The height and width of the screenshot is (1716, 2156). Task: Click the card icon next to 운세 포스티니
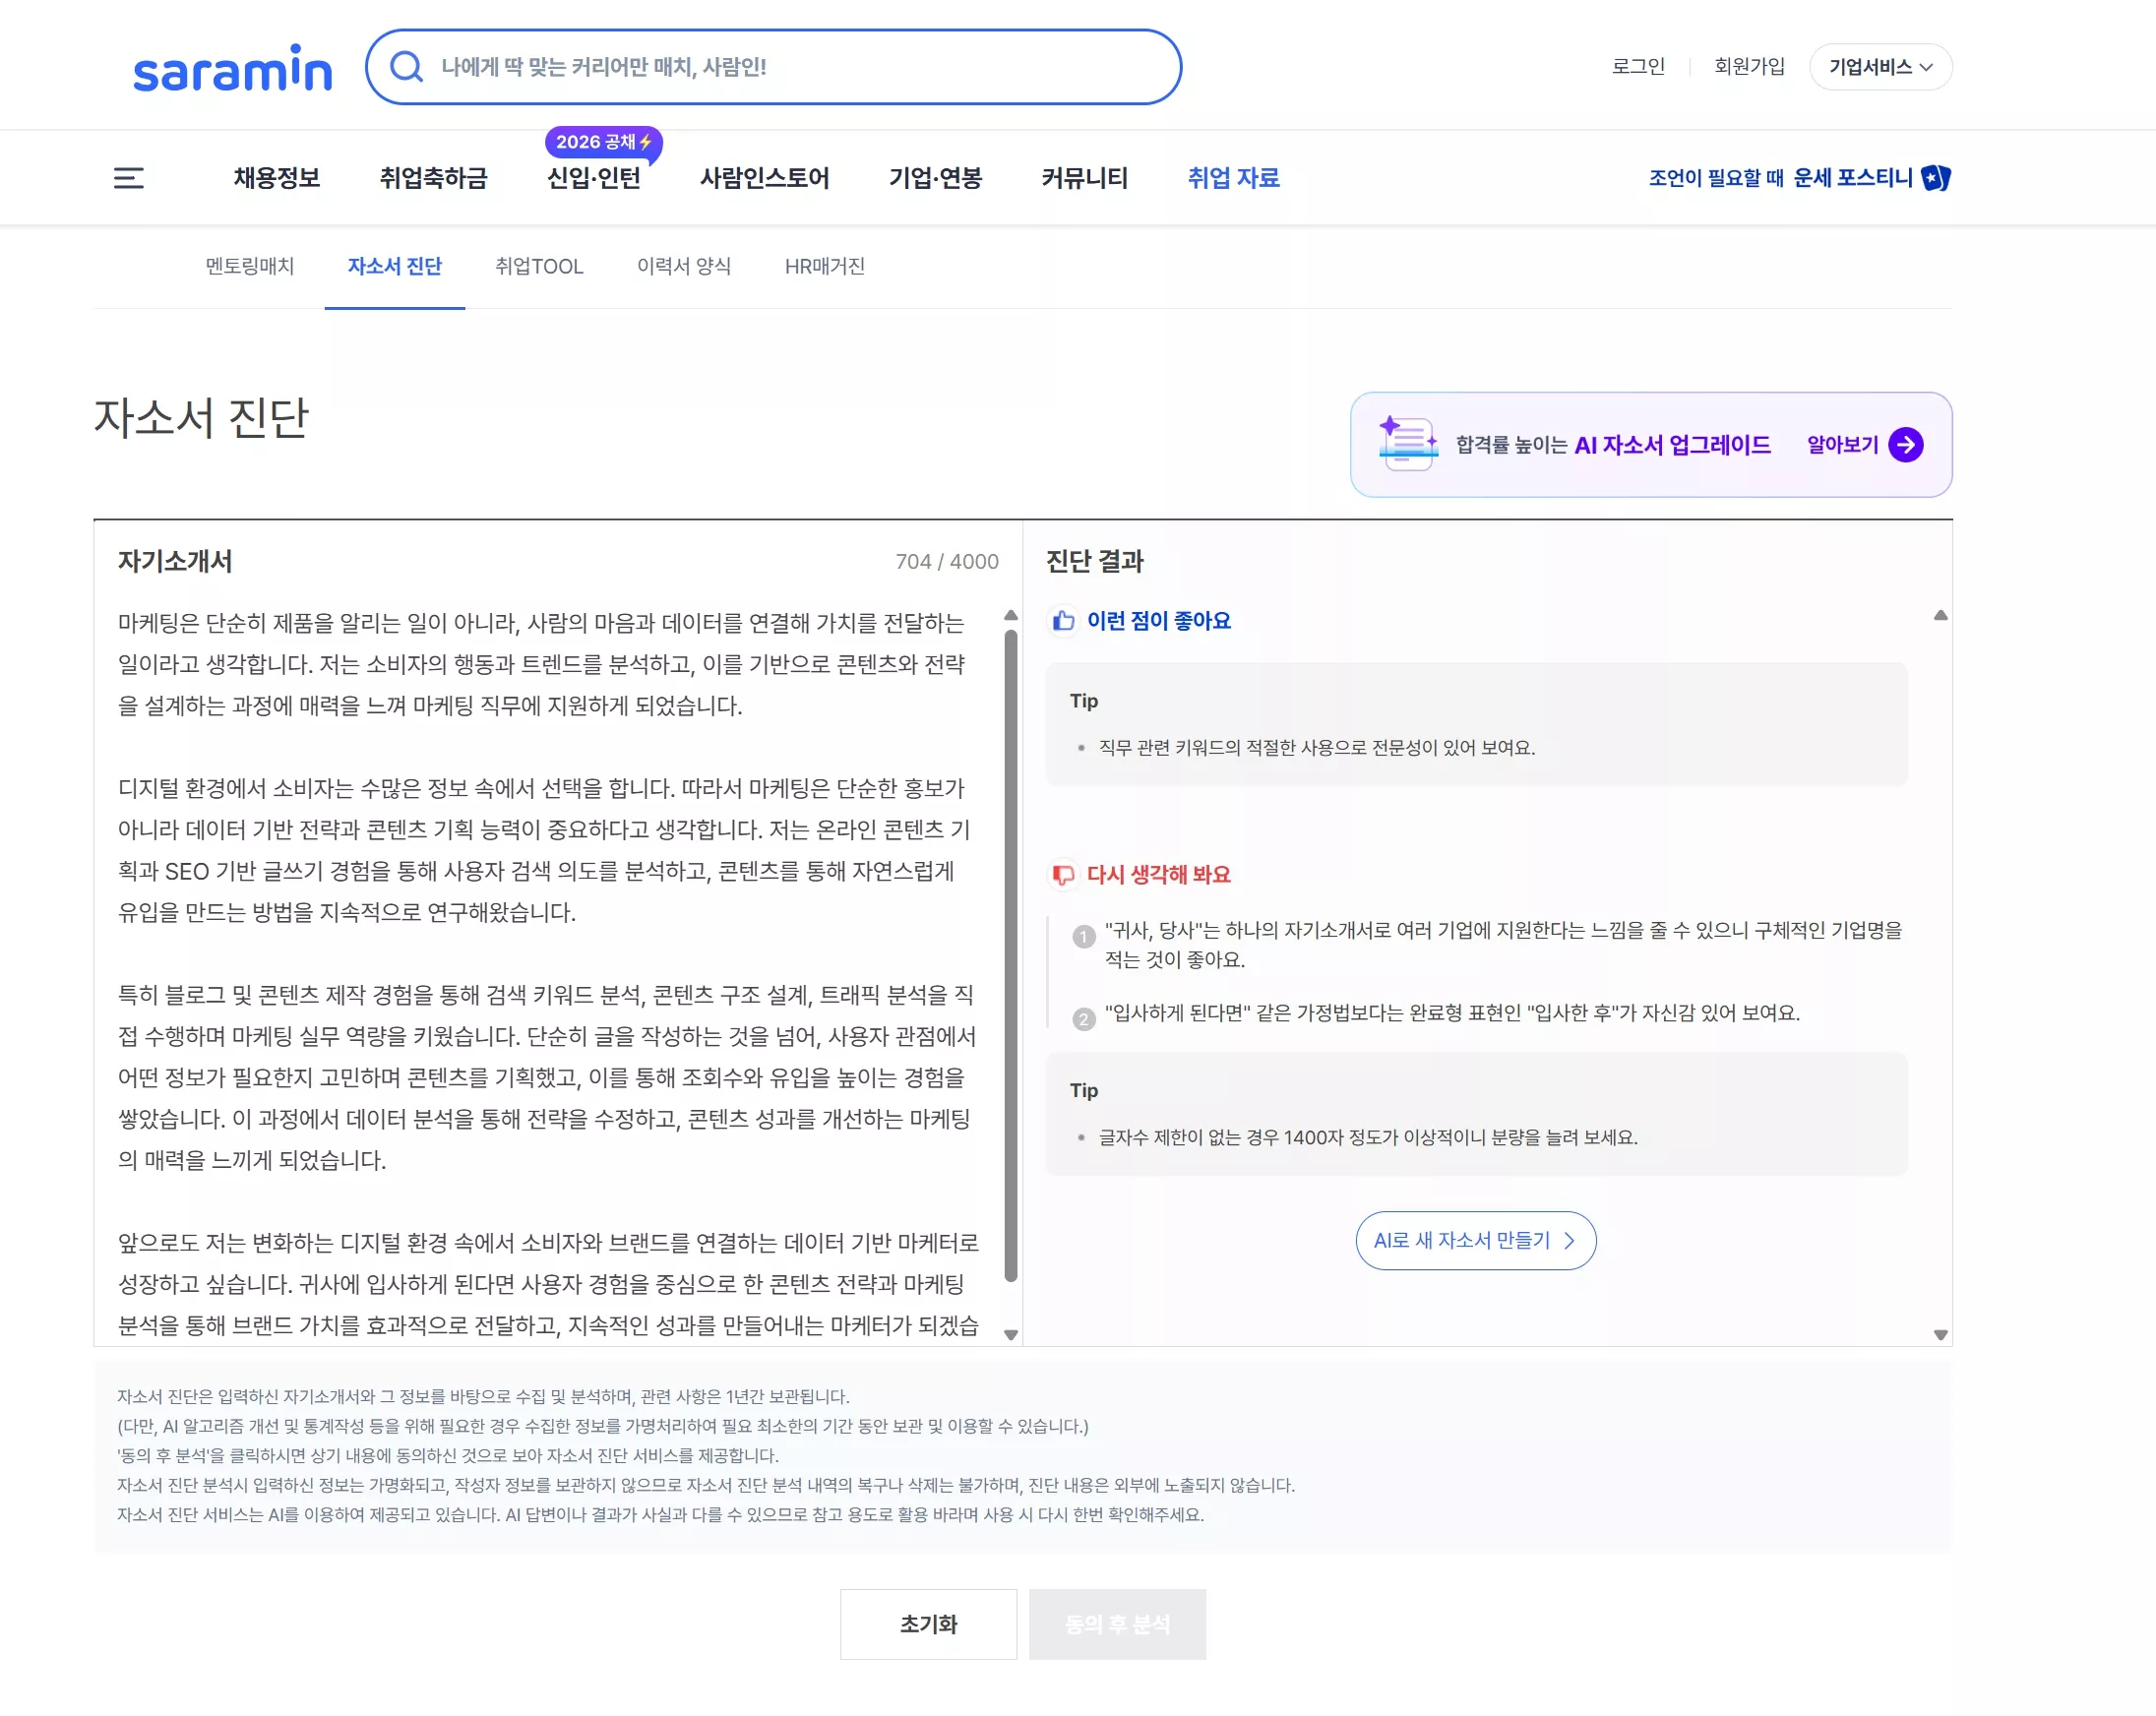pos(1936,178)
